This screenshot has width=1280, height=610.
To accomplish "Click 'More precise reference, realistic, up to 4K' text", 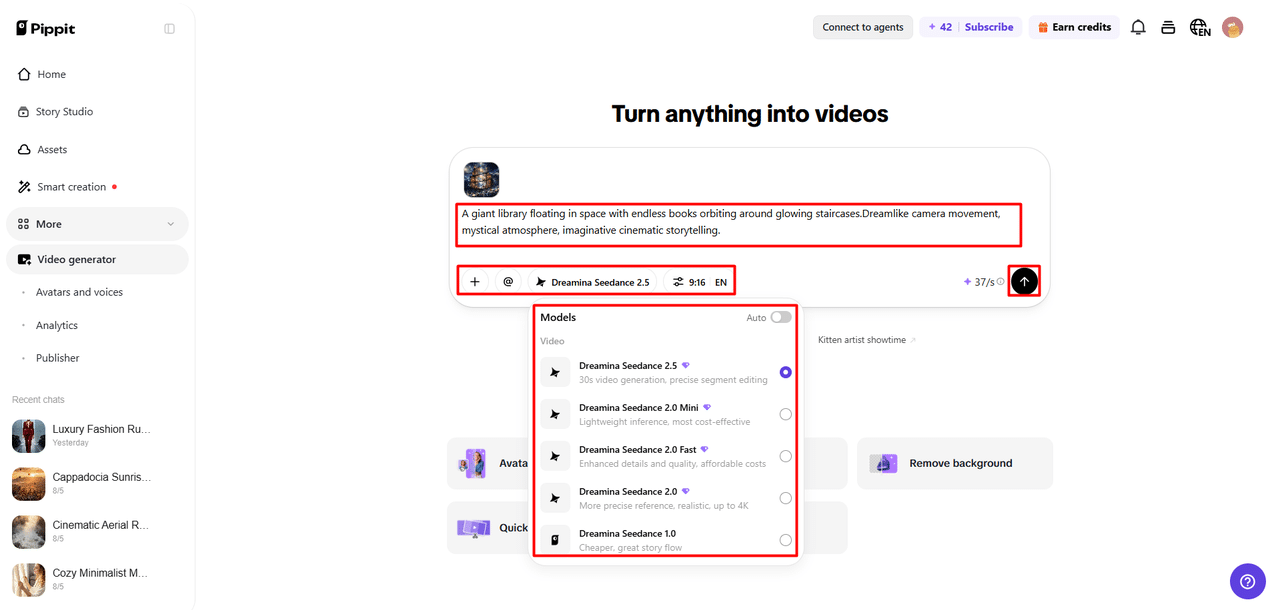I will click(666, 506).
